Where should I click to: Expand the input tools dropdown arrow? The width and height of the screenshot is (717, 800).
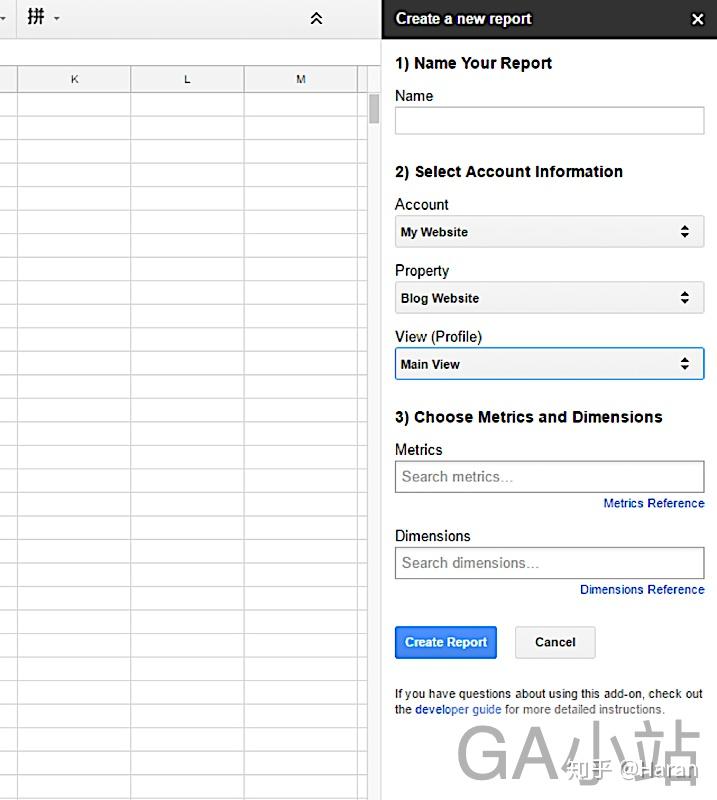pyautogui.click(x=57, y=18)
